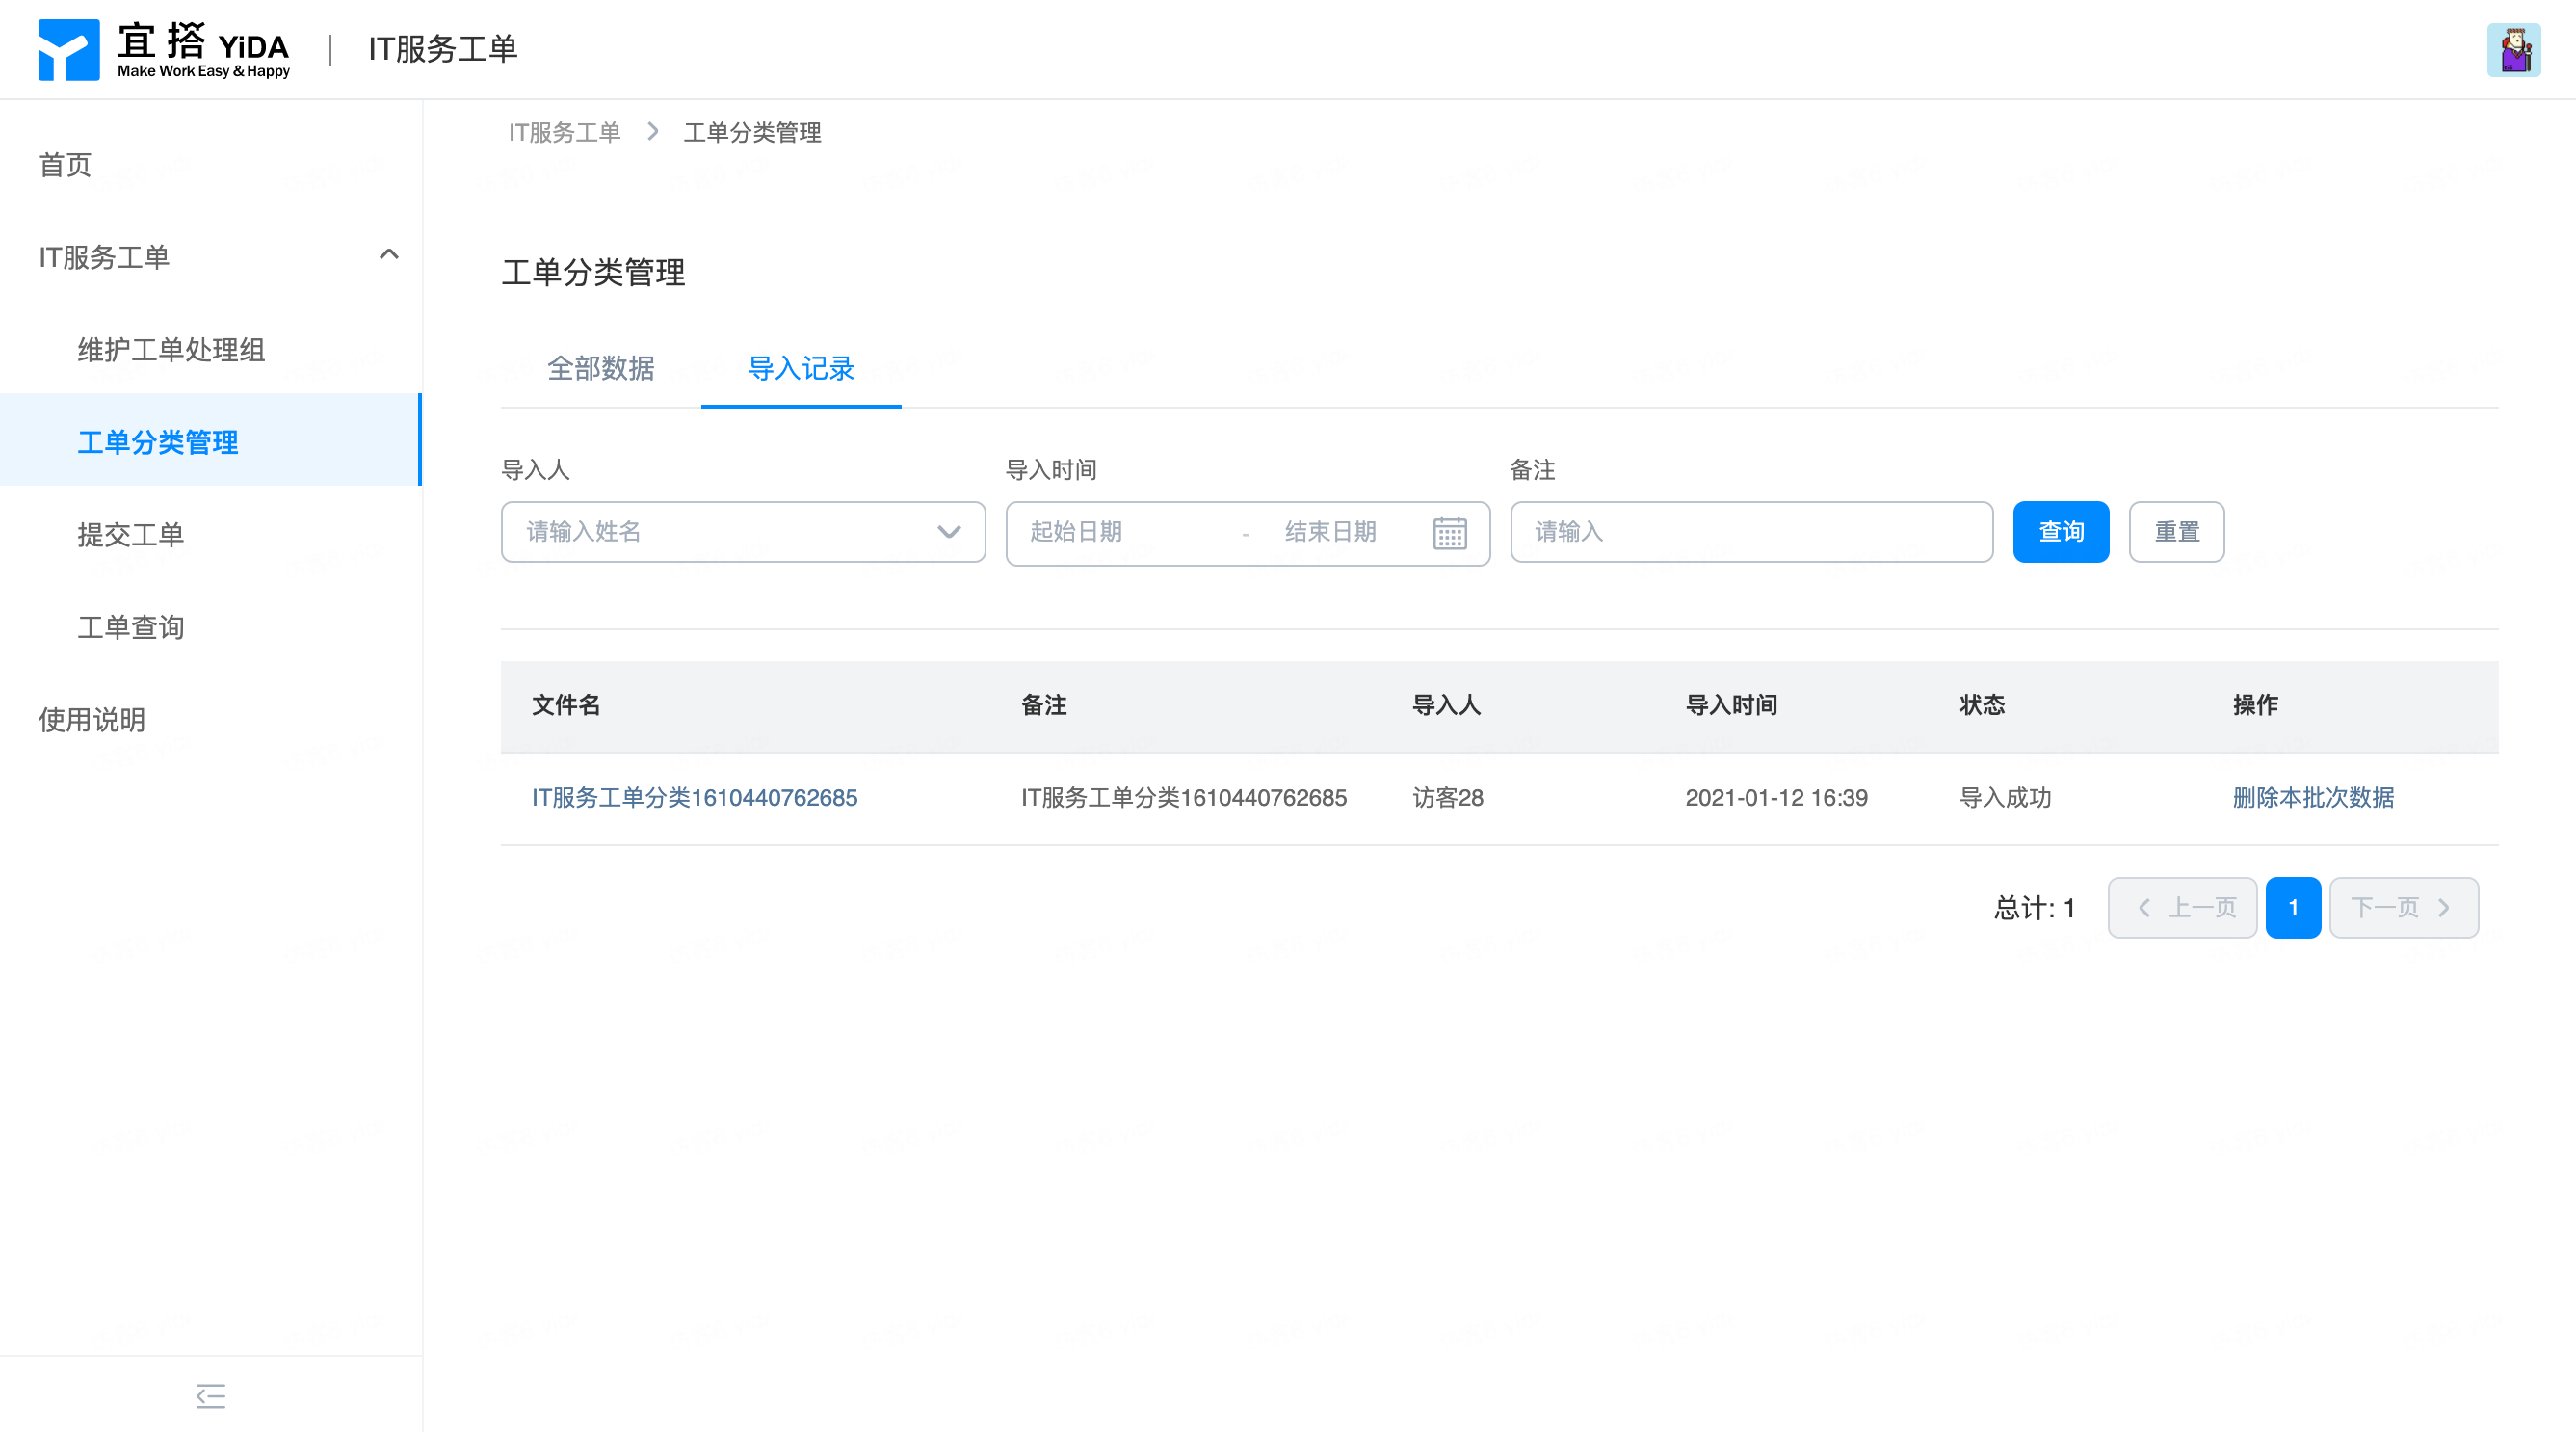
Task: Open 维护工单处理组 in sidebar
Action: [171, 350]
